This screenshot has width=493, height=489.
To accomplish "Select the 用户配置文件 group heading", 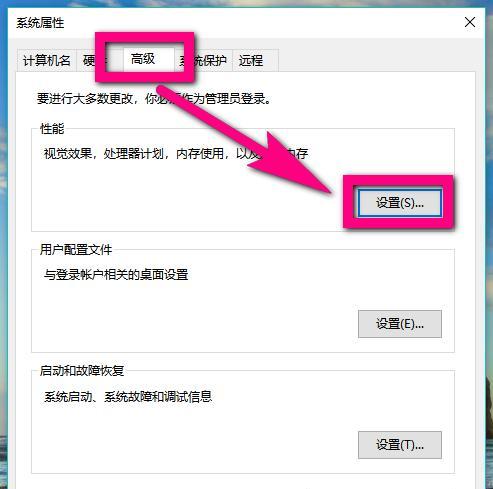I will coord(76,249).
